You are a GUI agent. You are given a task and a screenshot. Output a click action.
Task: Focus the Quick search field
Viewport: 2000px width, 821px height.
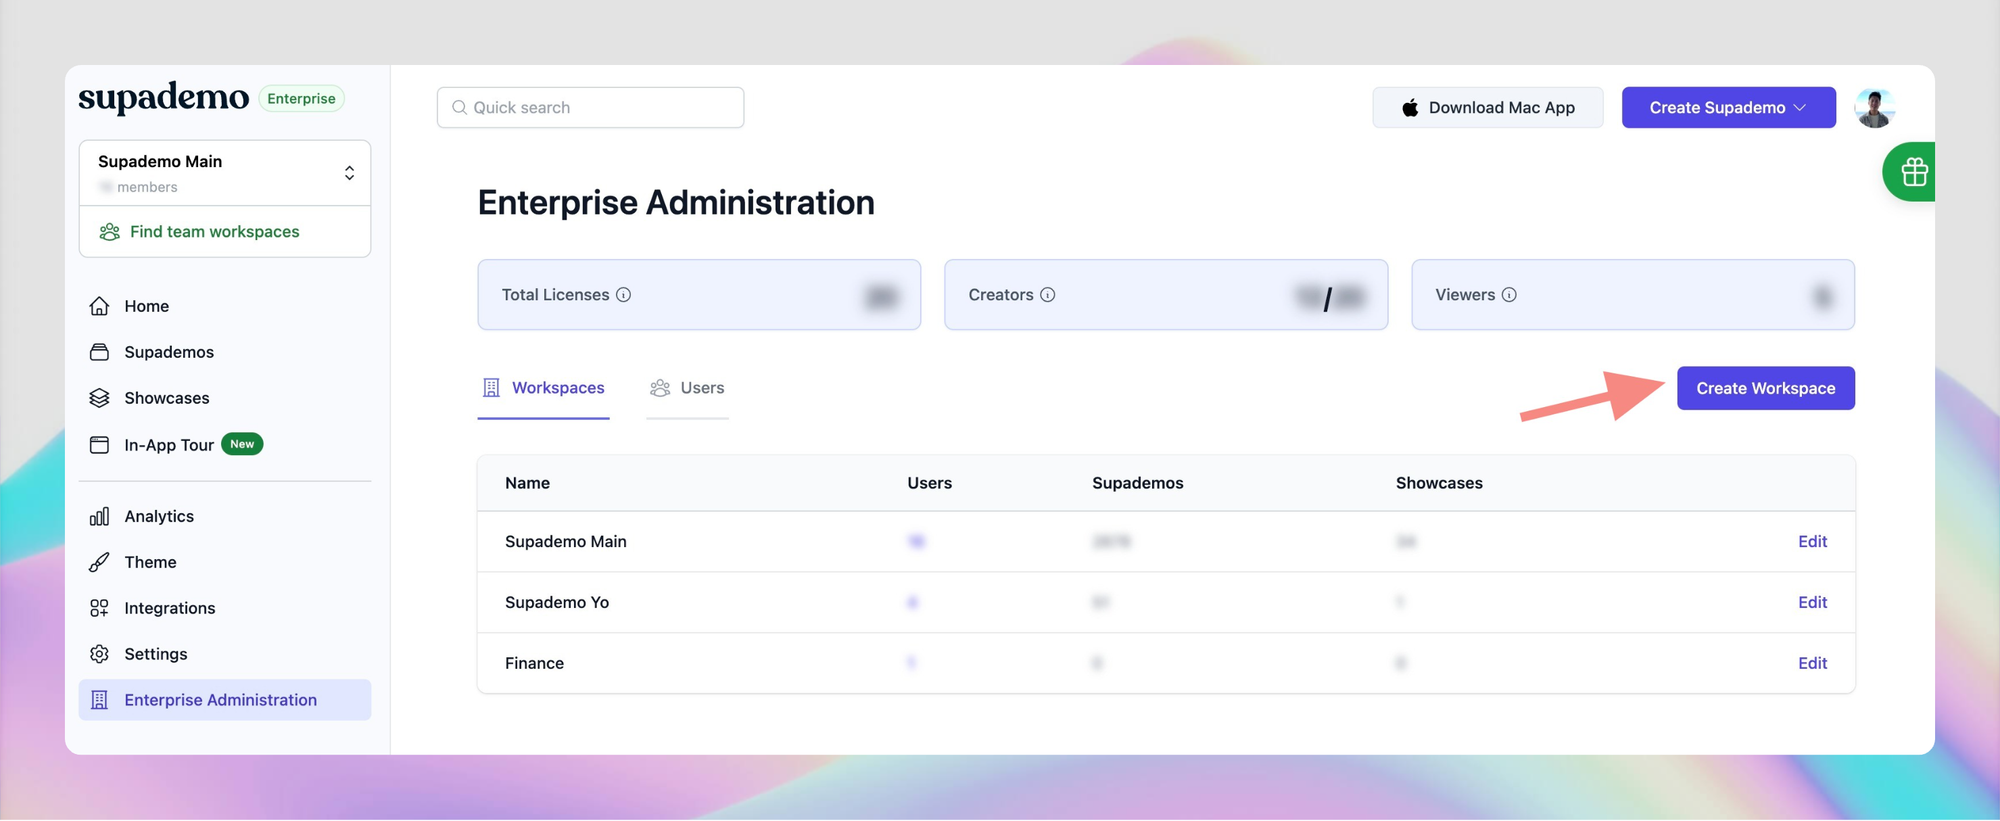(590, 107)
